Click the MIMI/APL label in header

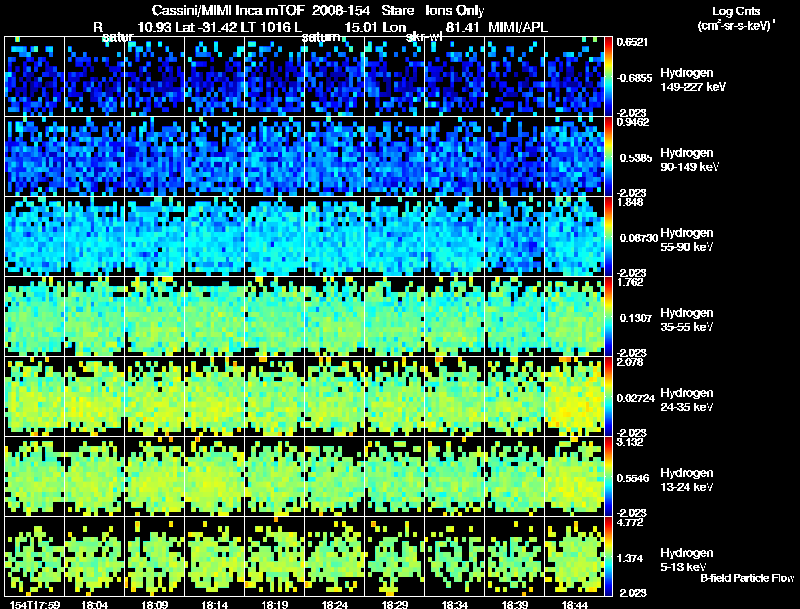click(x=518, y=27)
